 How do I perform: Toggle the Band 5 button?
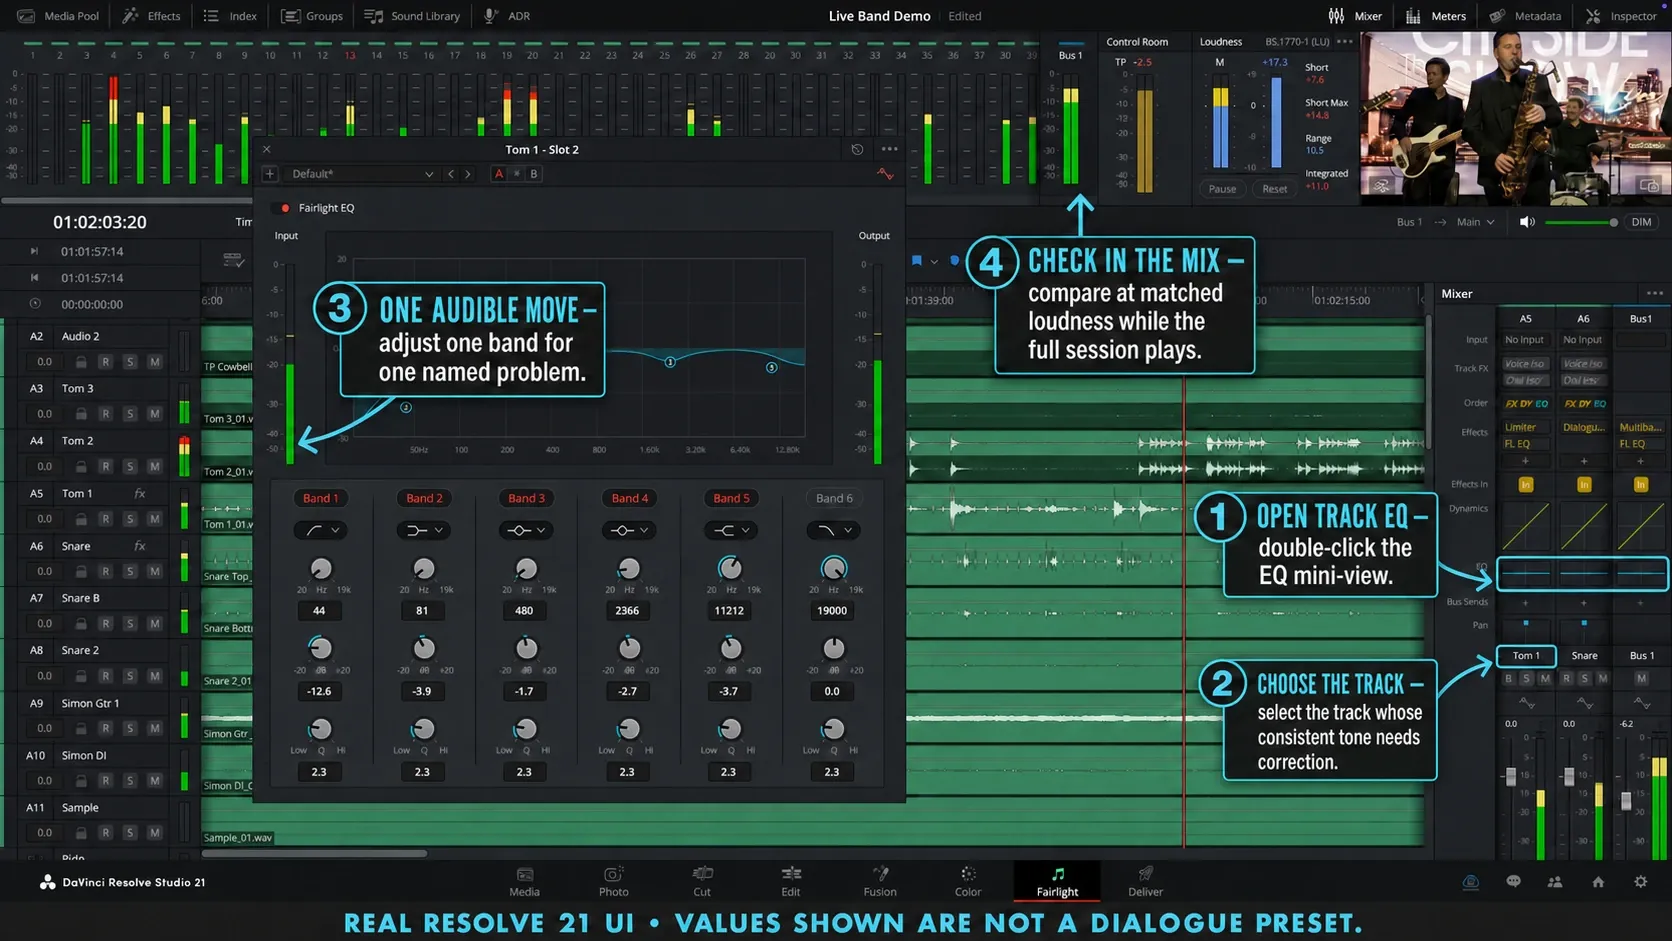732,498
